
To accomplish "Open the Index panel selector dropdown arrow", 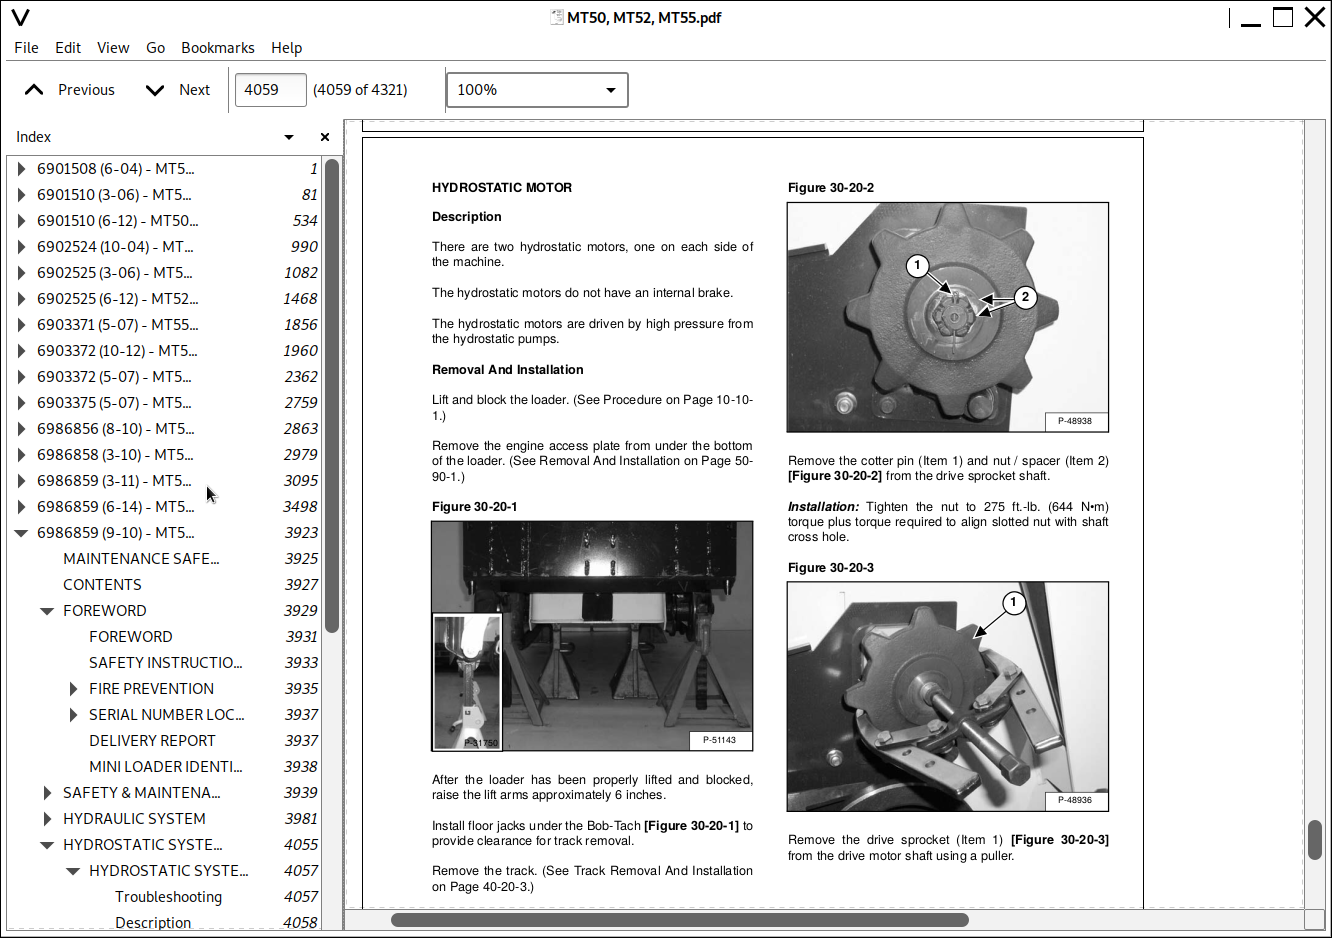I will pyautogui.click(x=289, y=137).
